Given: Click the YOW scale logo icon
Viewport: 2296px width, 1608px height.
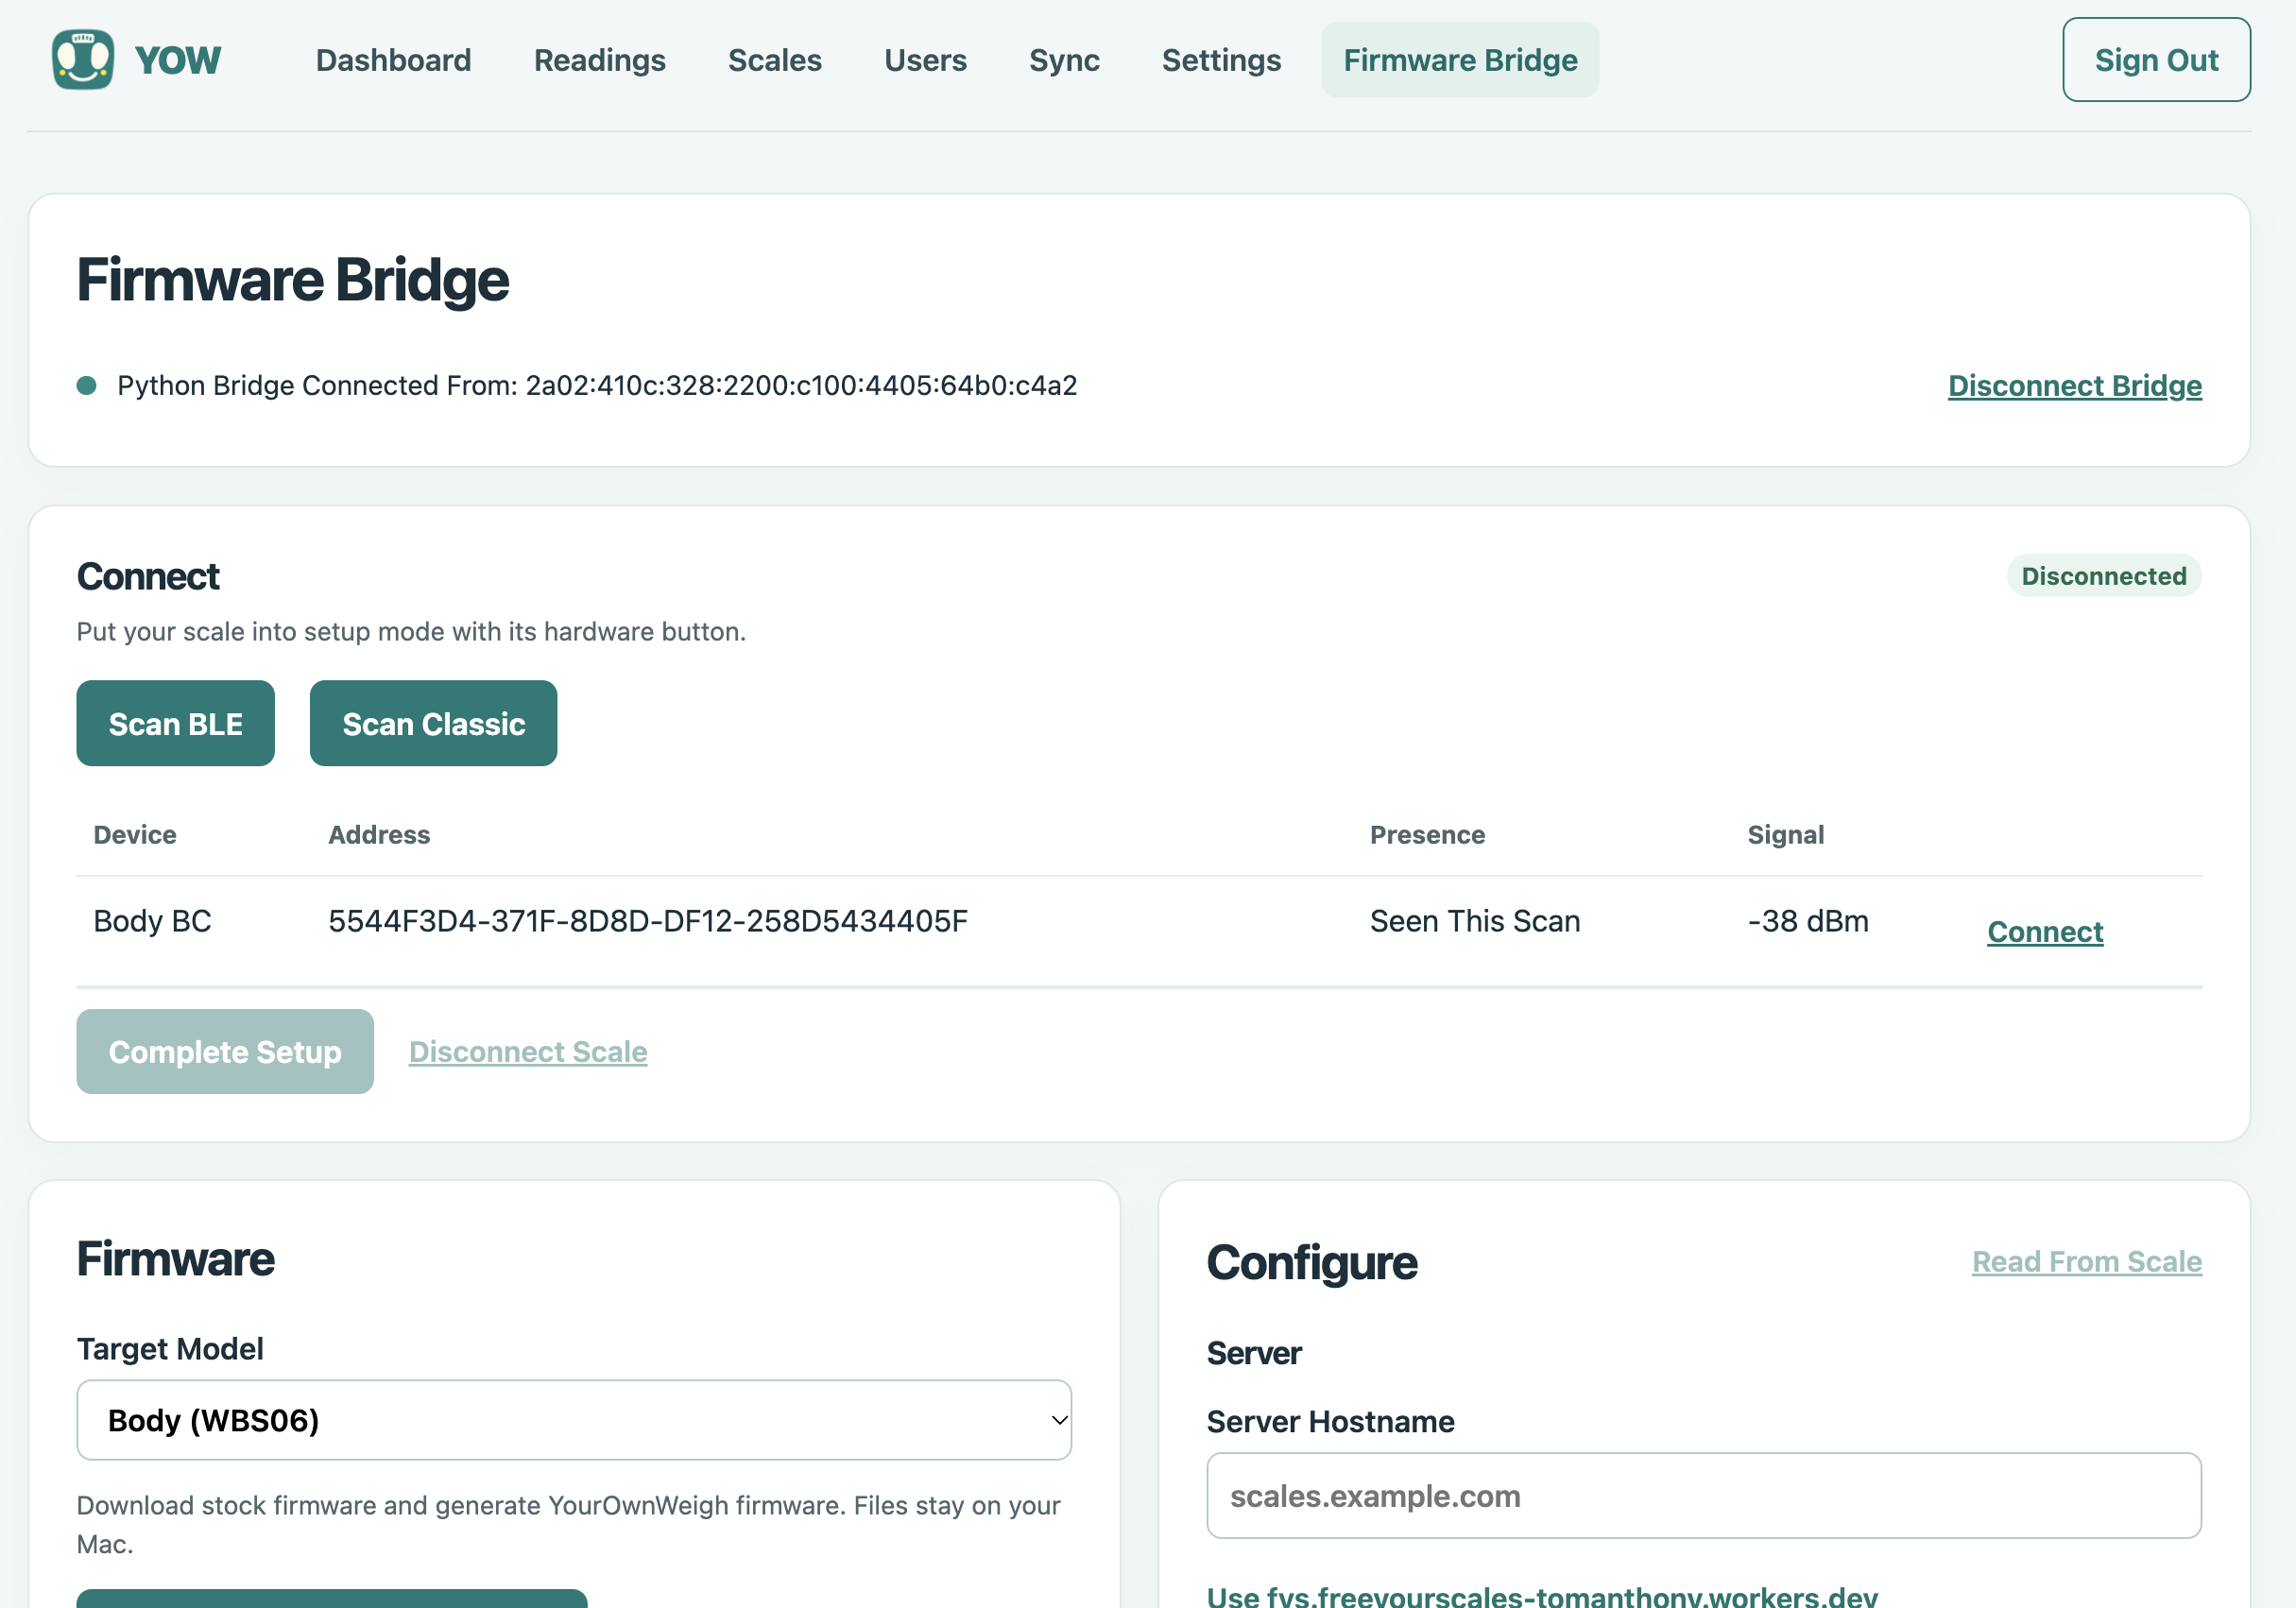Looking at the screenshot, I should [x=83, y=60].
